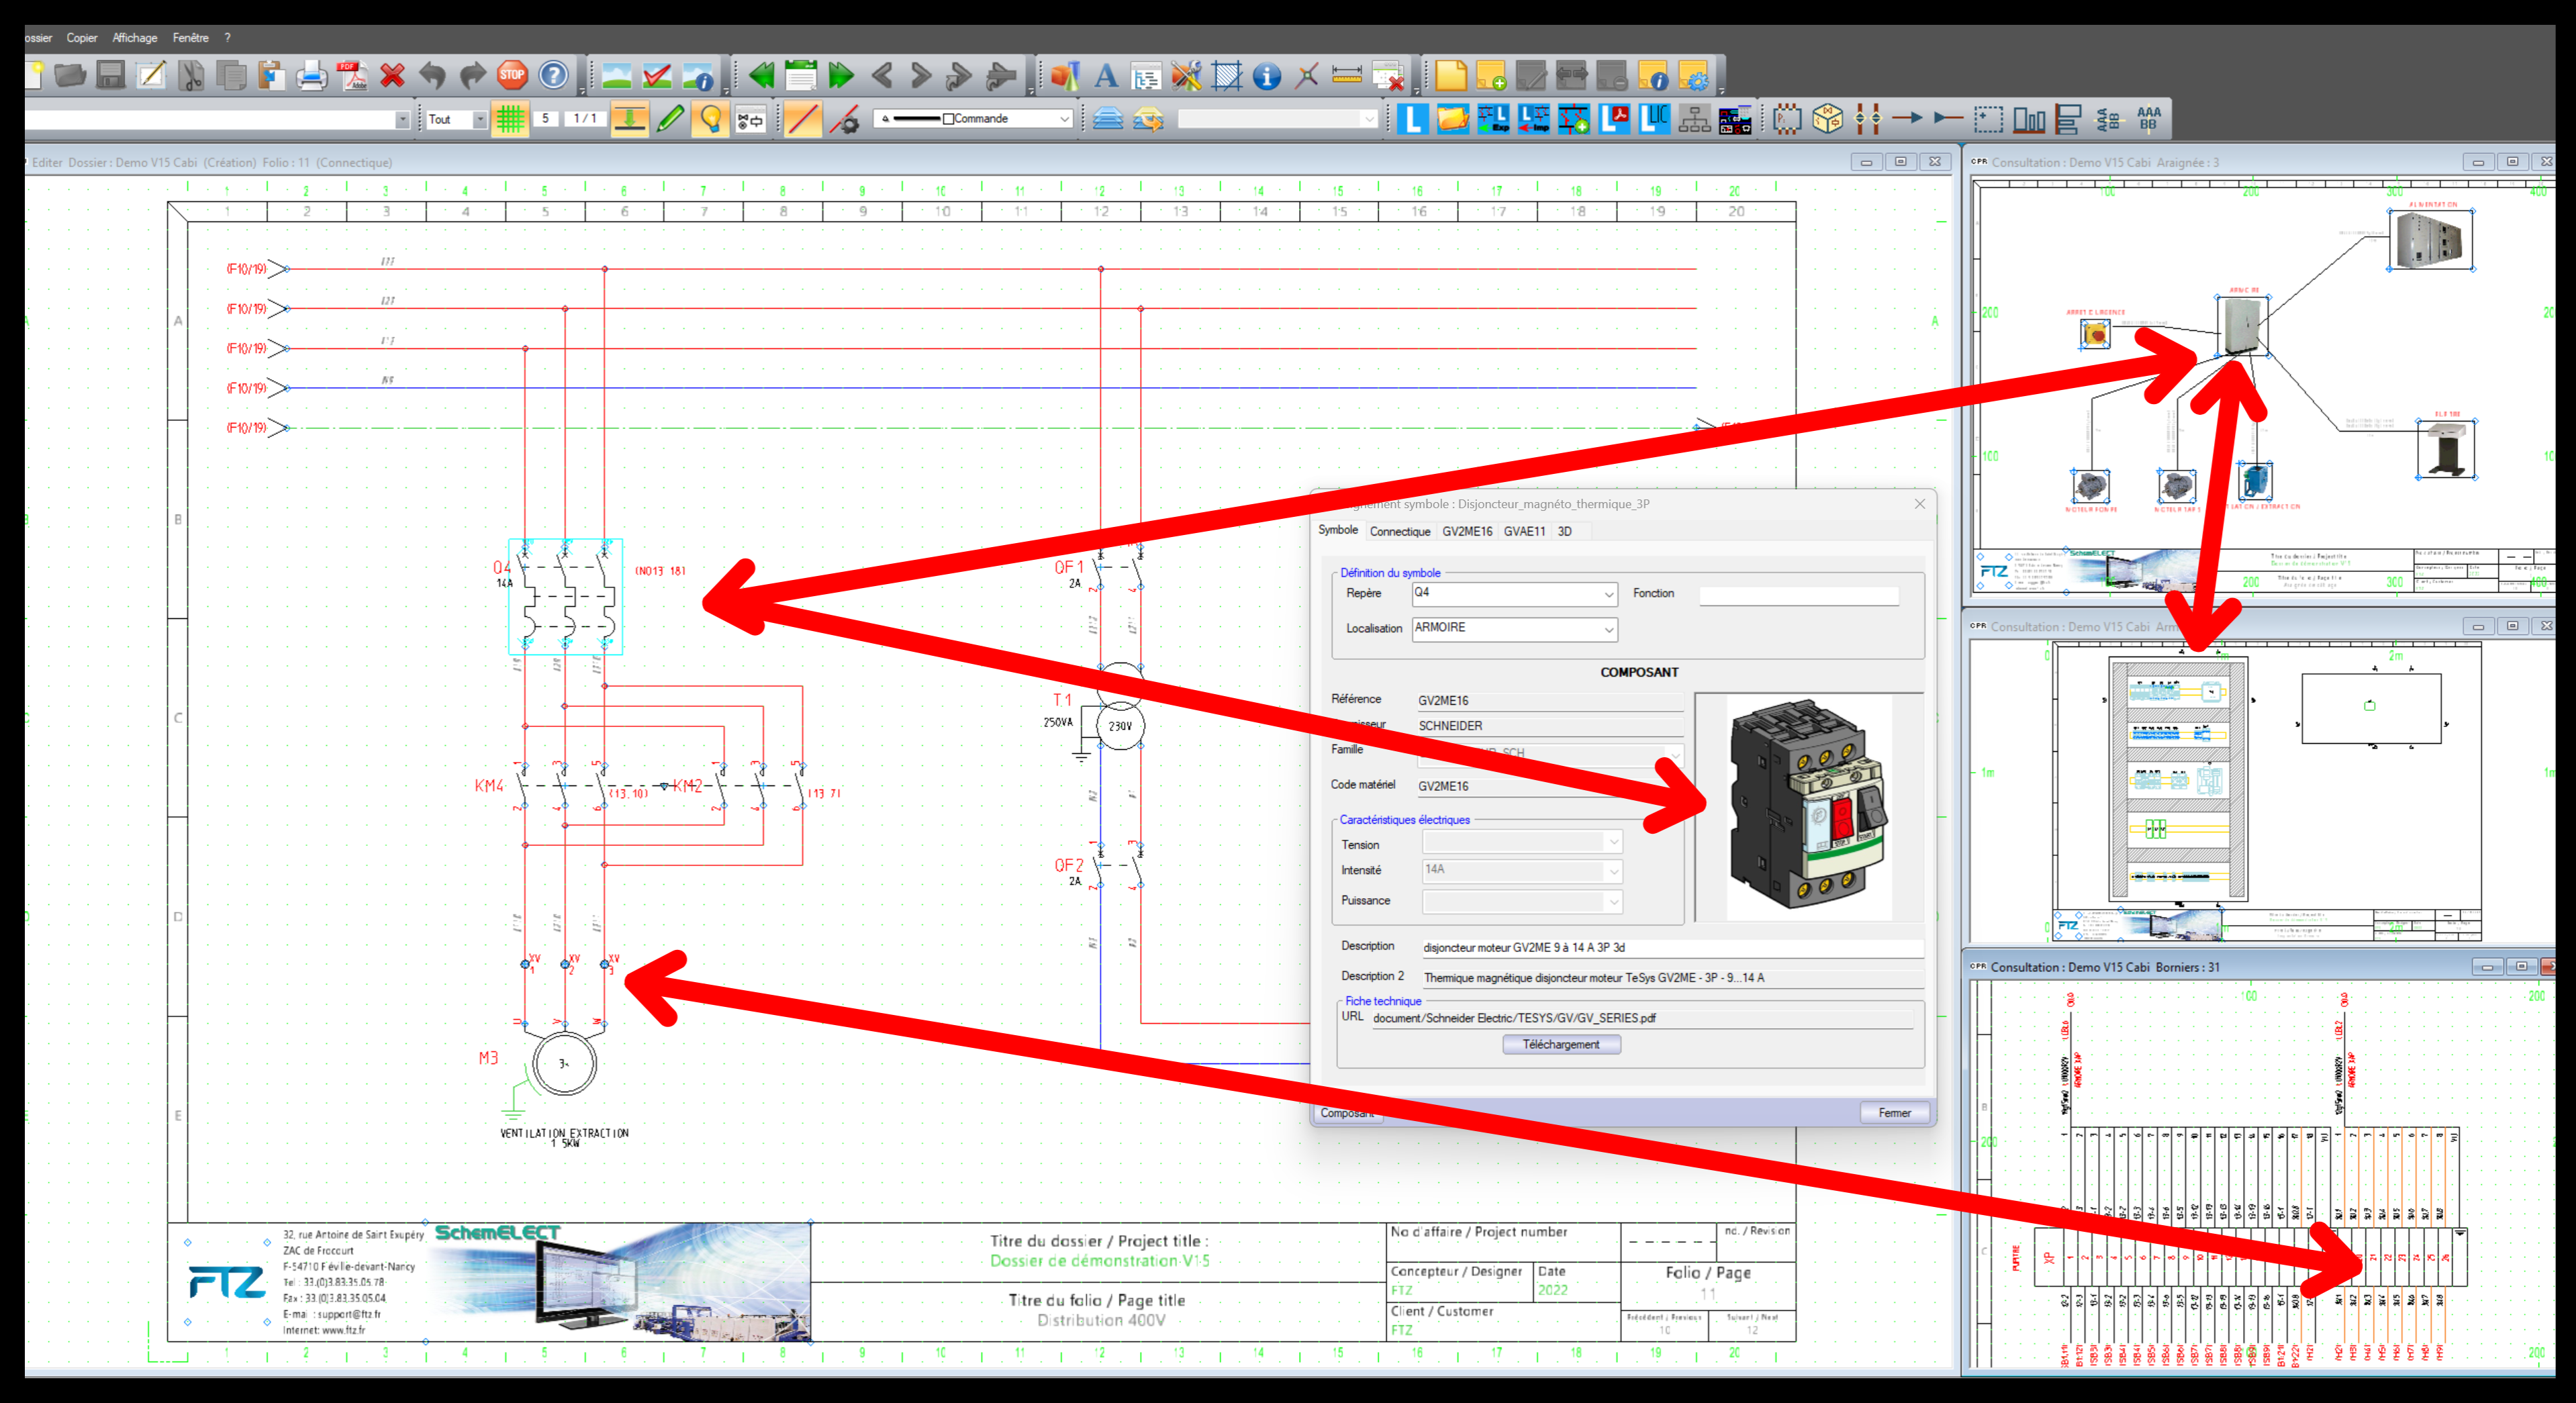
Task: Click the ruler measure distance icon
Action: tap(1347, 75)
